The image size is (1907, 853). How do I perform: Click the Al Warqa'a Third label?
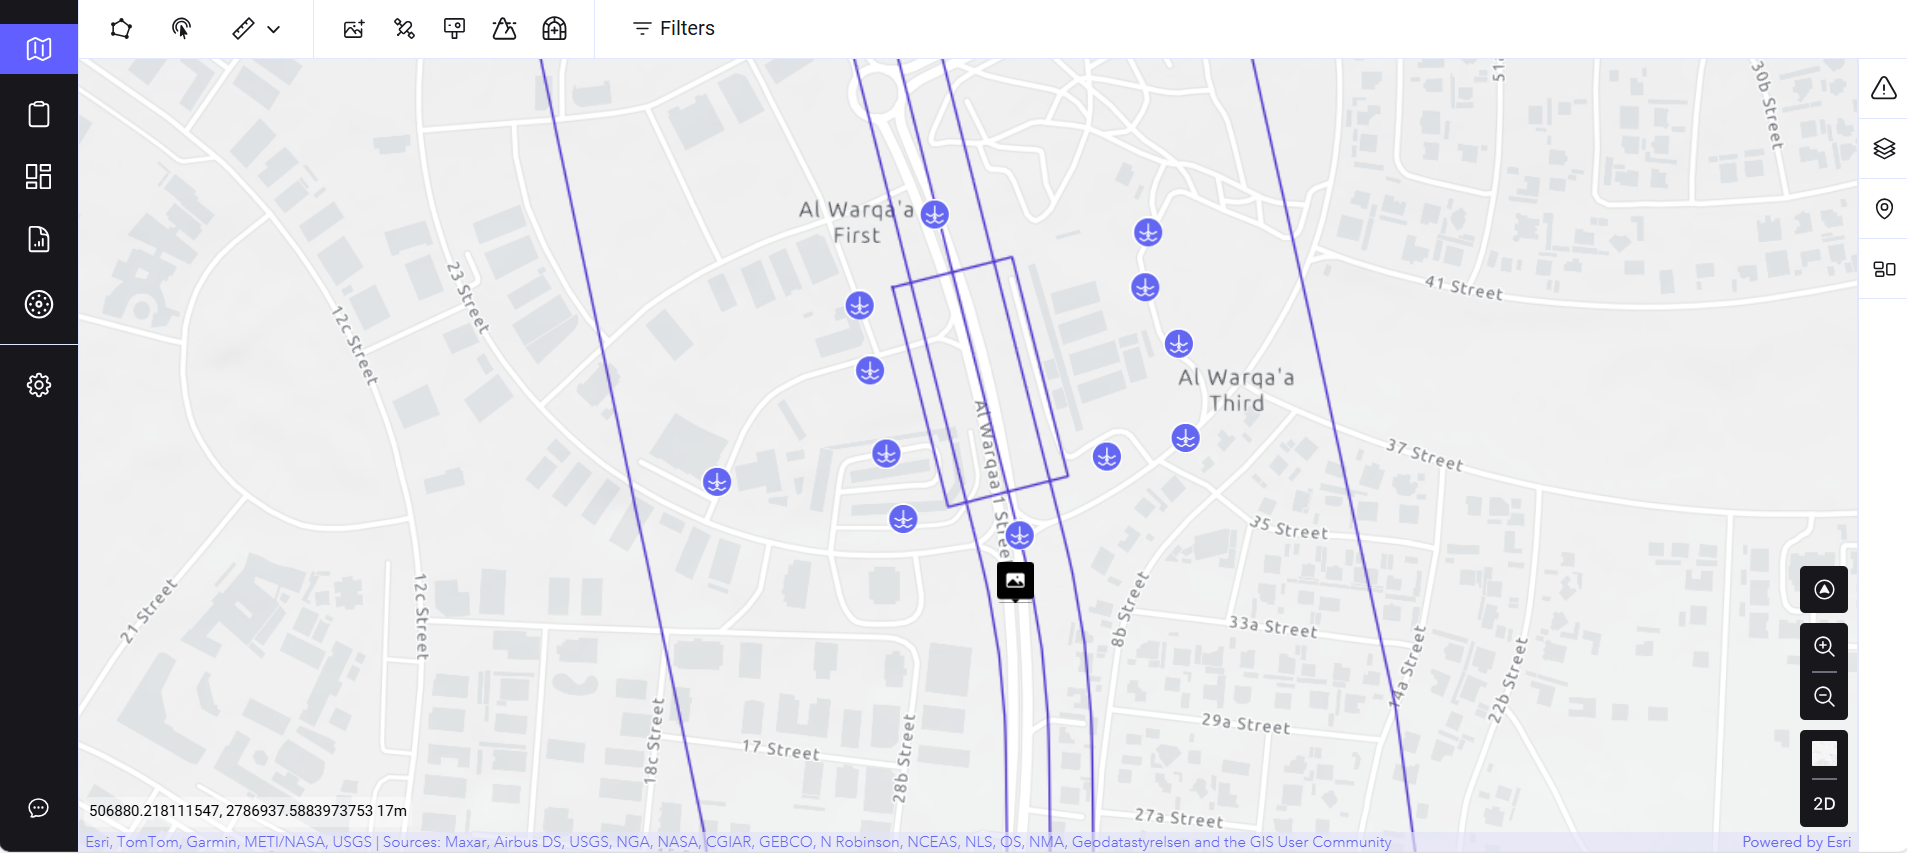tap(1236, 390)
